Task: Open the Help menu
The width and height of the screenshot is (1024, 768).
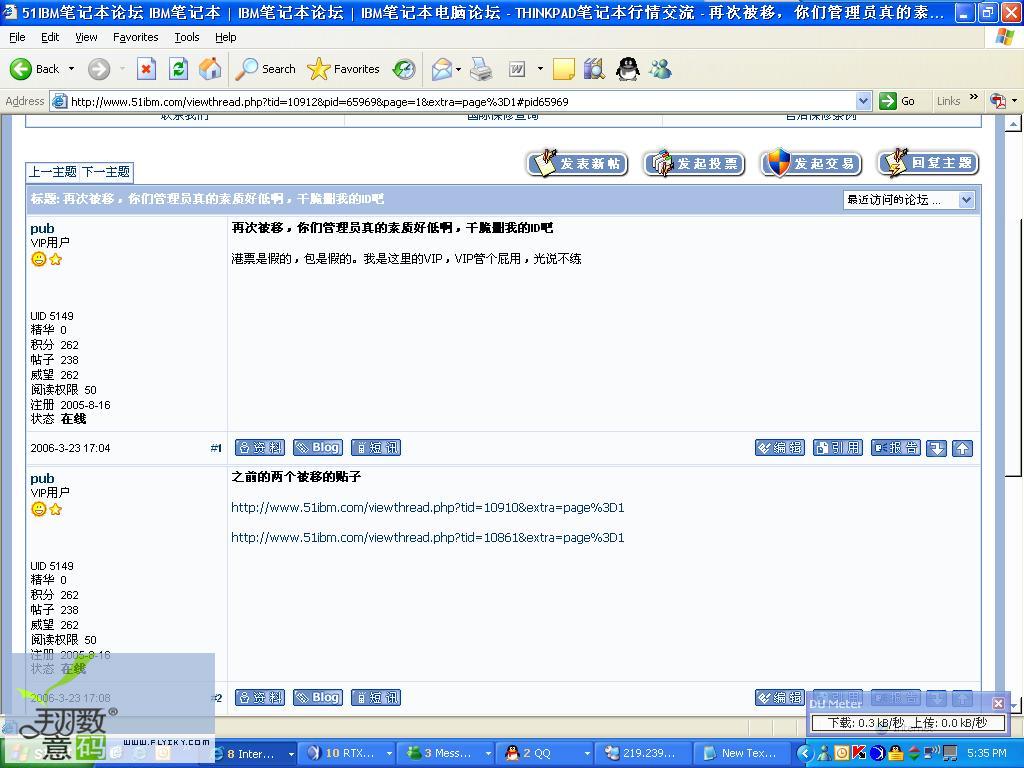Action: click(226, 37)
